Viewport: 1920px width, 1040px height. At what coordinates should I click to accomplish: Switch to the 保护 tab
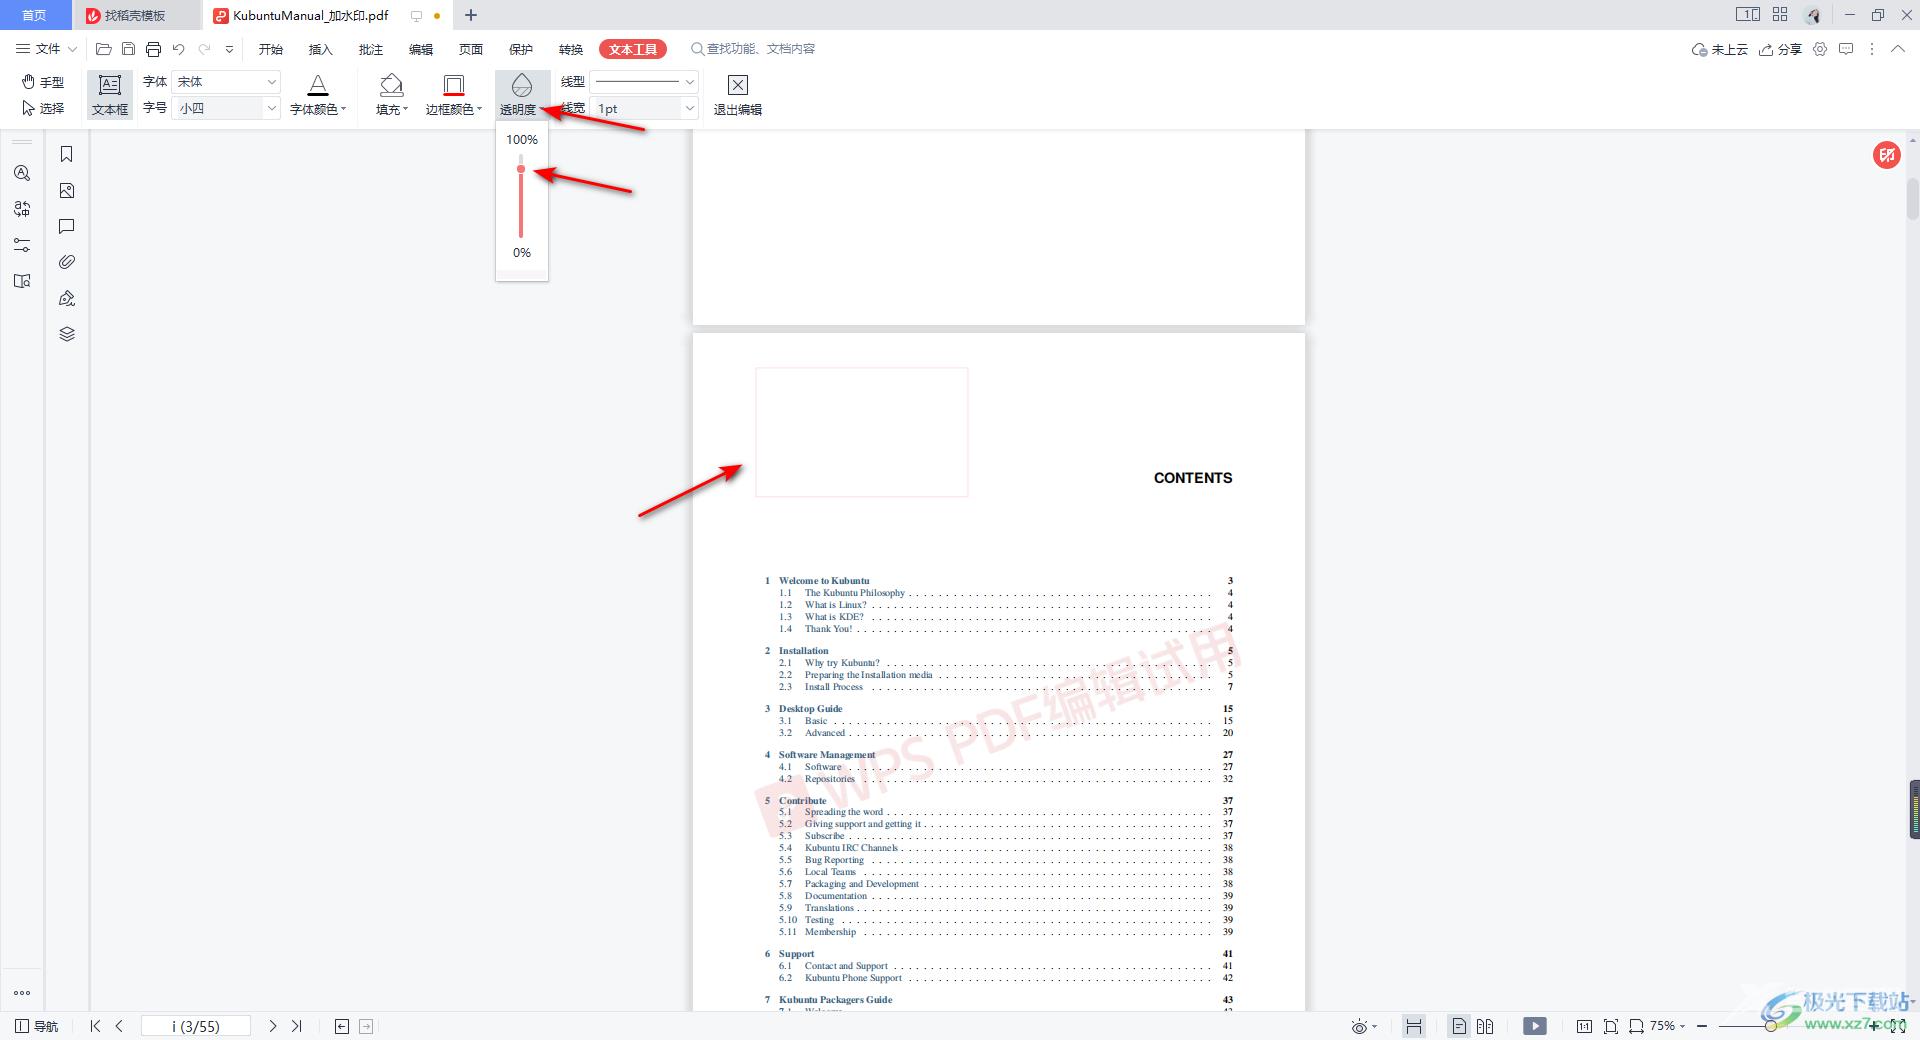[521, 49]
